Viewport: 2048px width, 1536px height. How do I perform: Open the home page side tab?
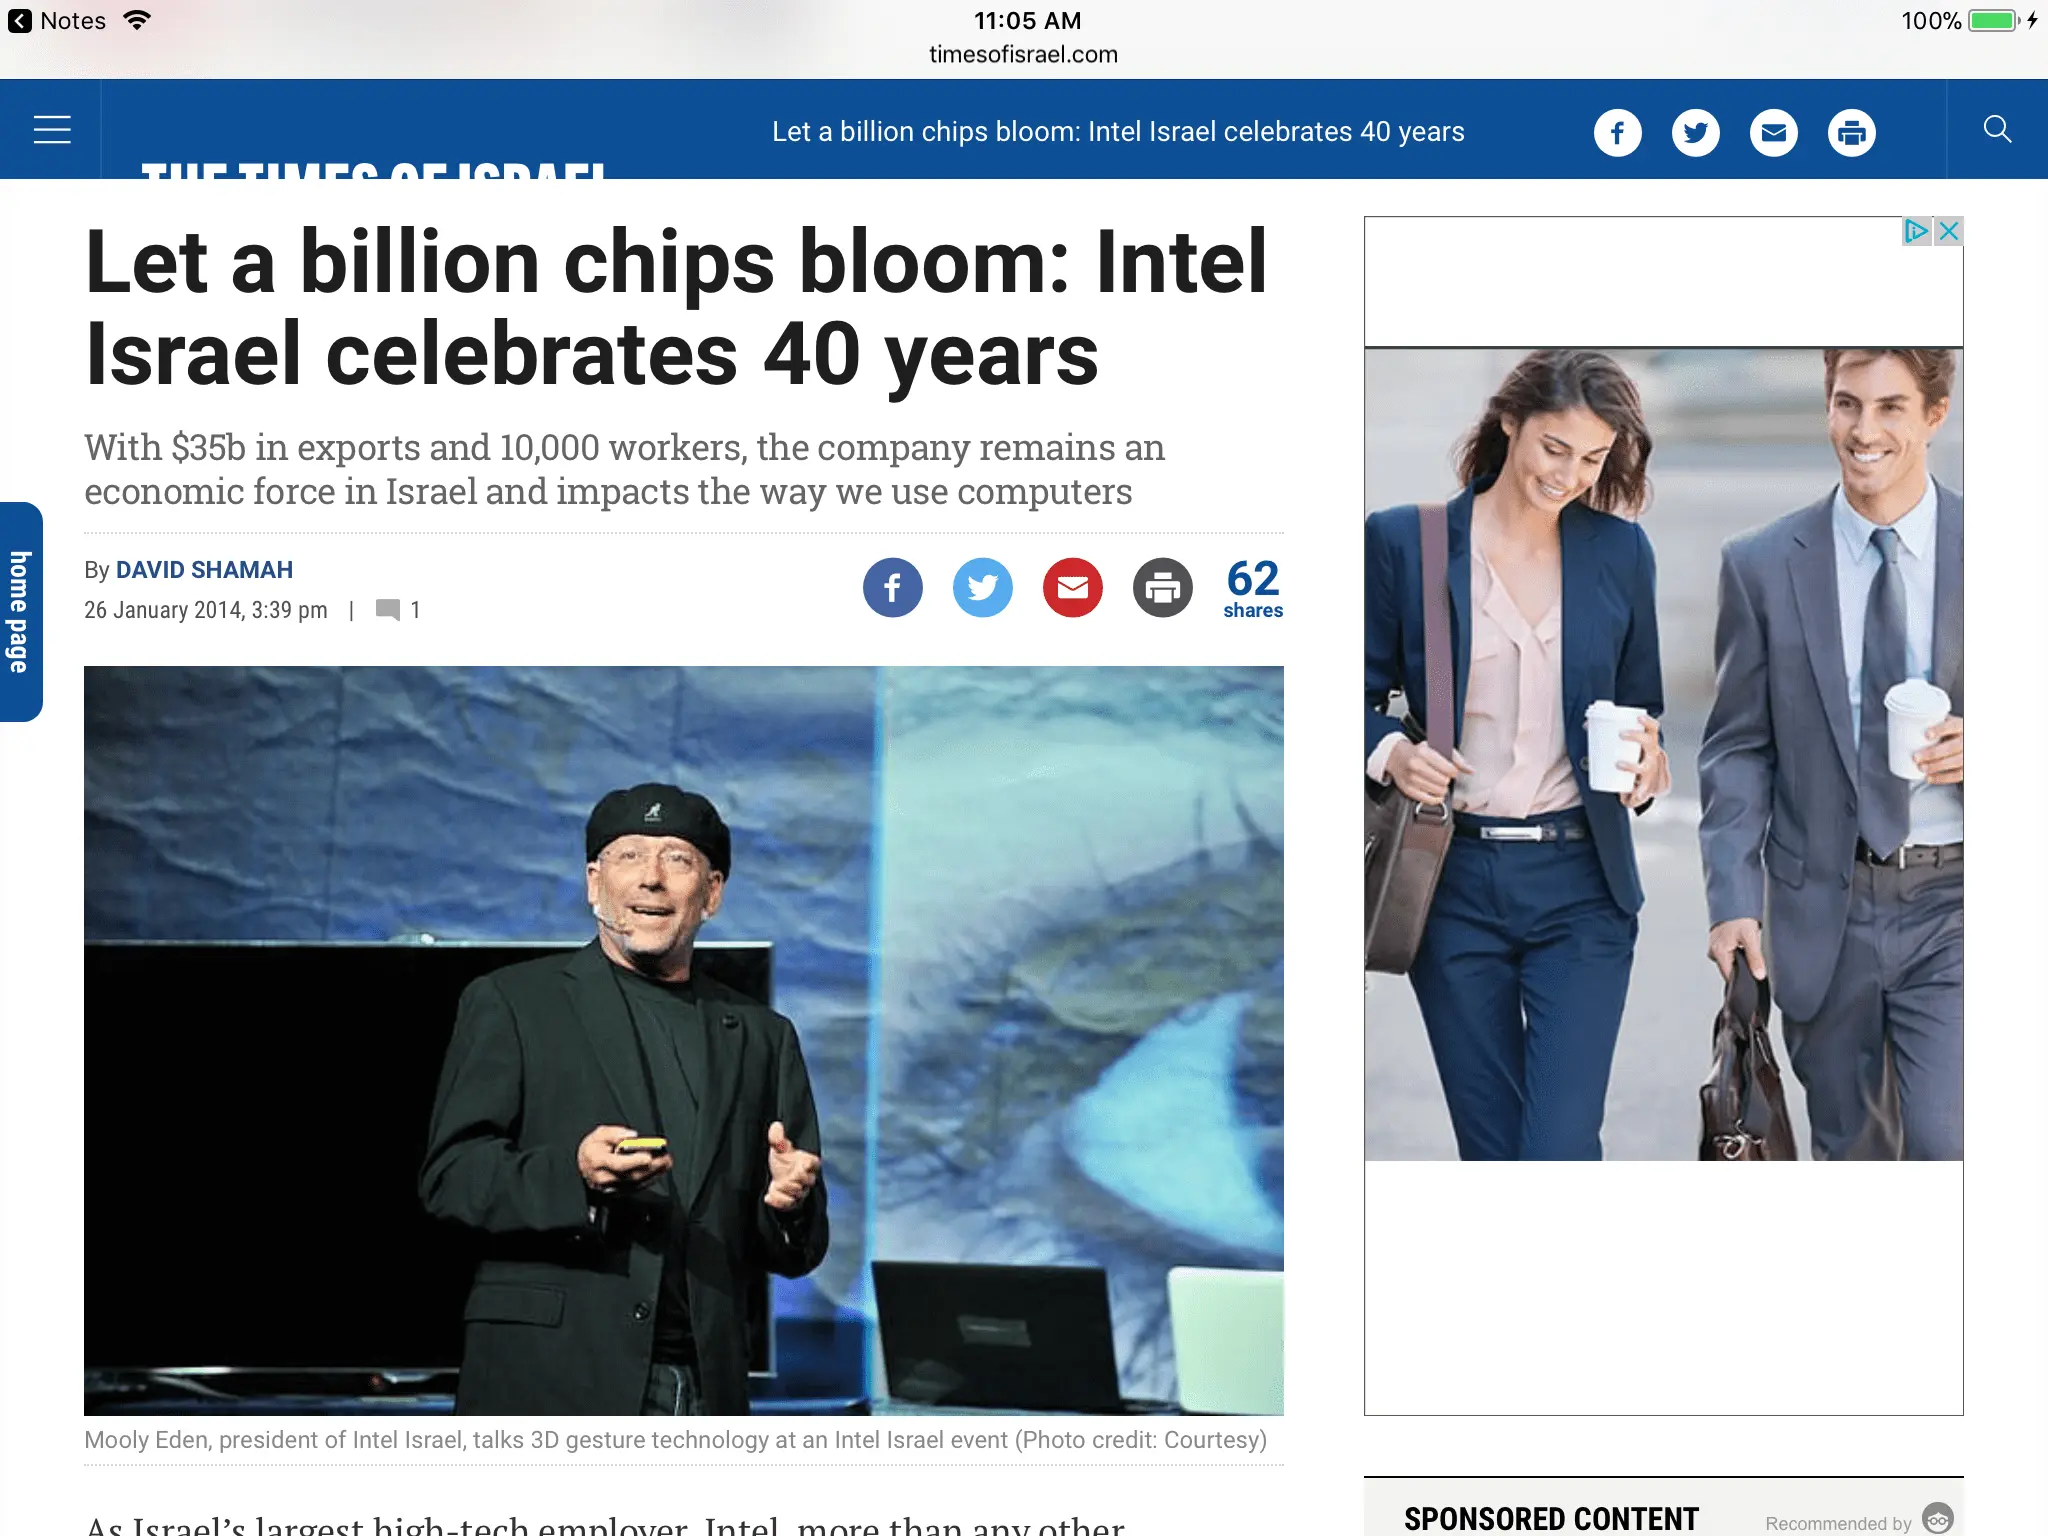tap(20, 611)
